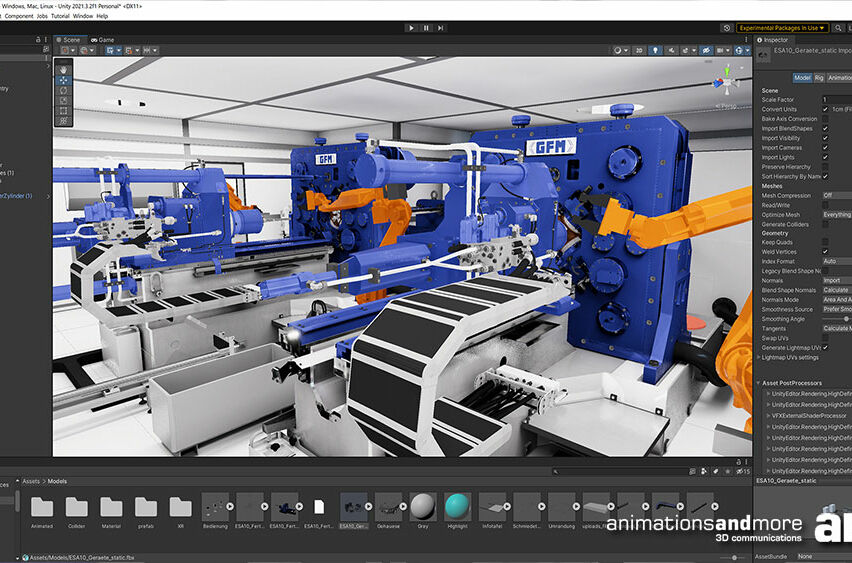The width and height of the screenshot is (852, 563).
Task: Open the scene camera settings icon
Action: (720, 50)
